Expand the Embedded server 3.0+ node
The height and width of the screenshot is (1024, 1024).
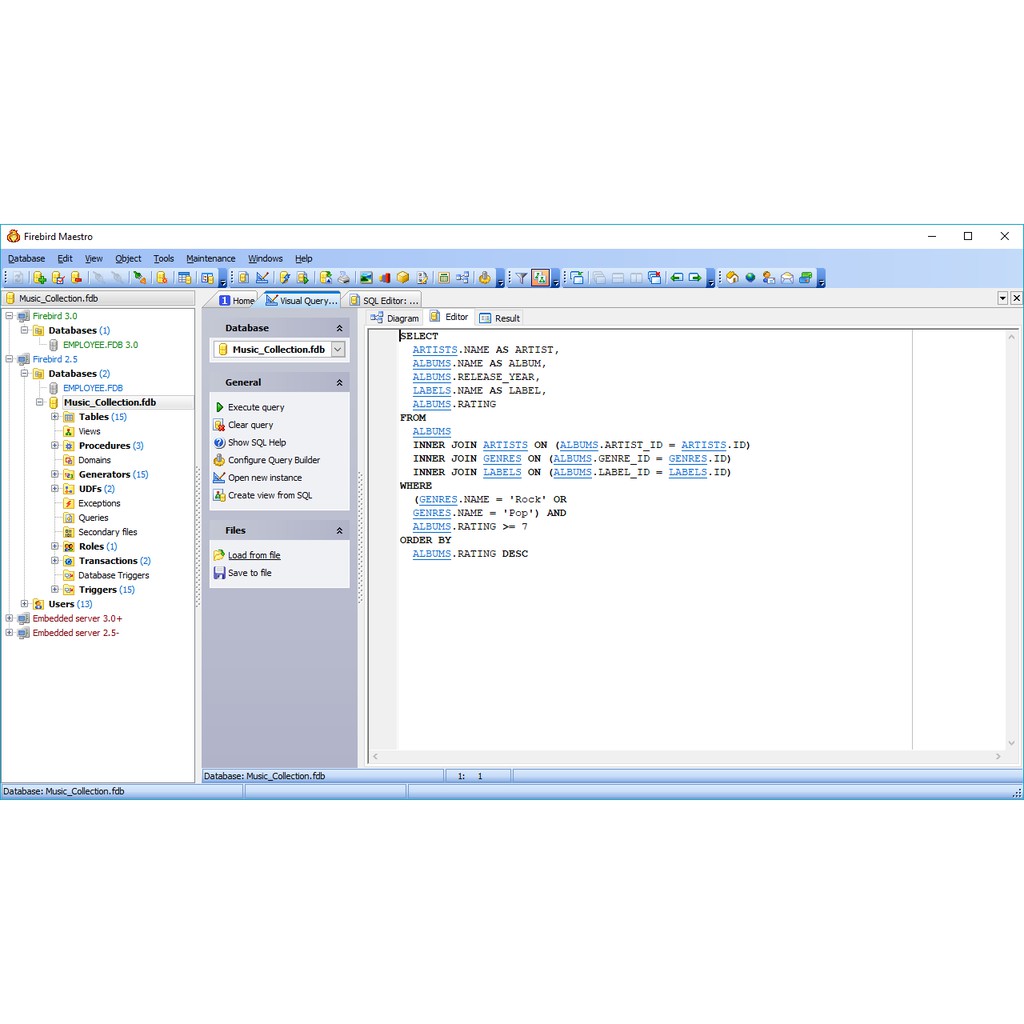tap(9, 618)
